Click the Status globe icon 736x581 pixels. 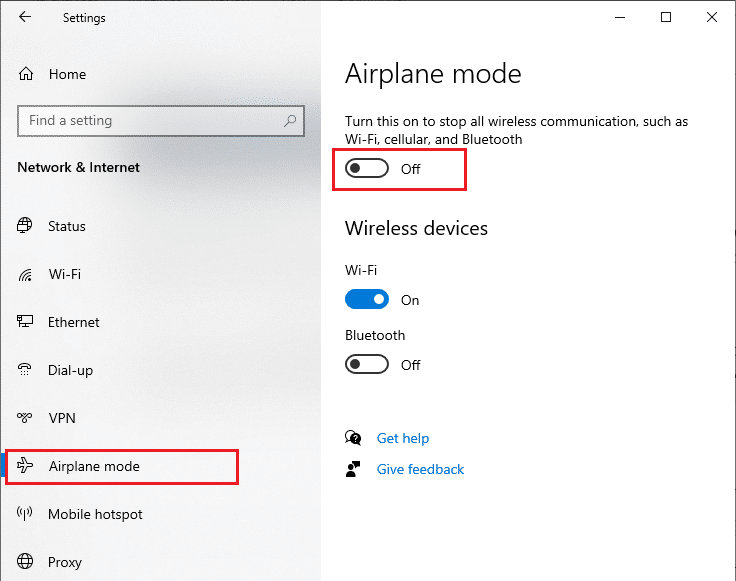(25, 226)
